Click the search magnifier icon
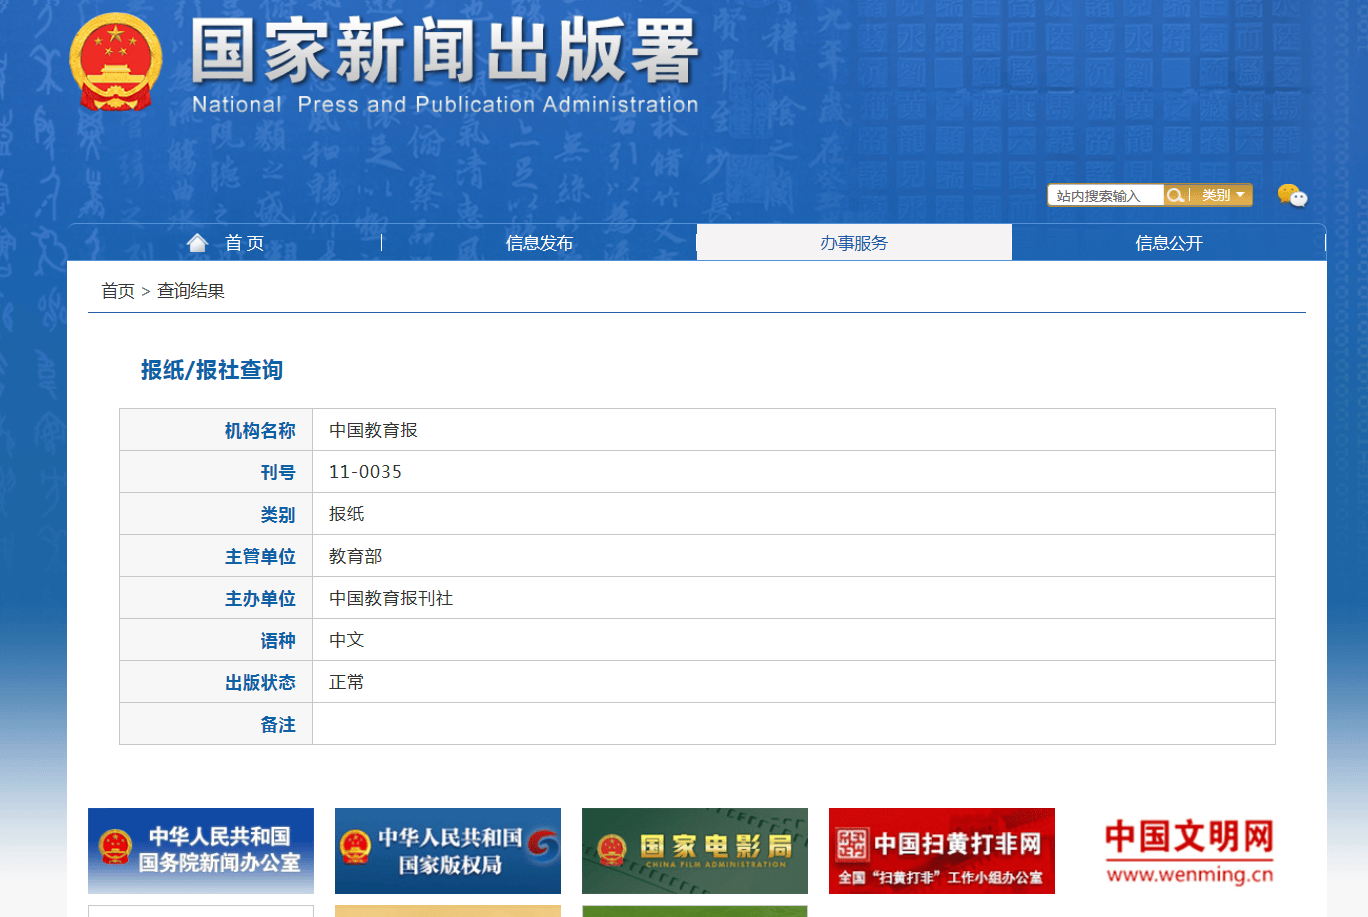Image resolution: width=1368 pixels, height=917 pixels. pyautogui.click(x=1176, y=195)
